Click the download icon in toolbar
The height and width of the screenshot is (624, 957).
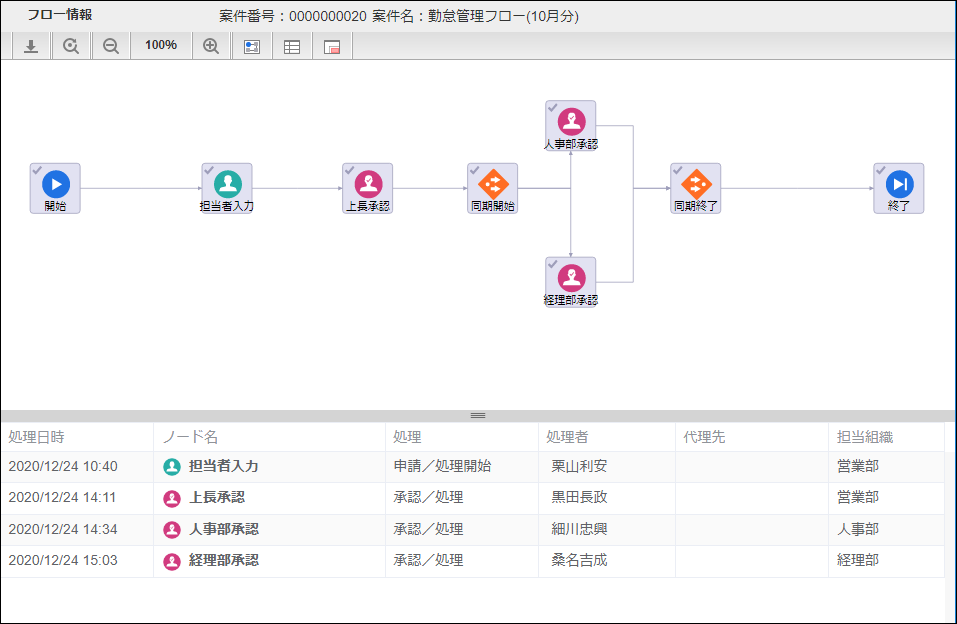click(31, 46)
